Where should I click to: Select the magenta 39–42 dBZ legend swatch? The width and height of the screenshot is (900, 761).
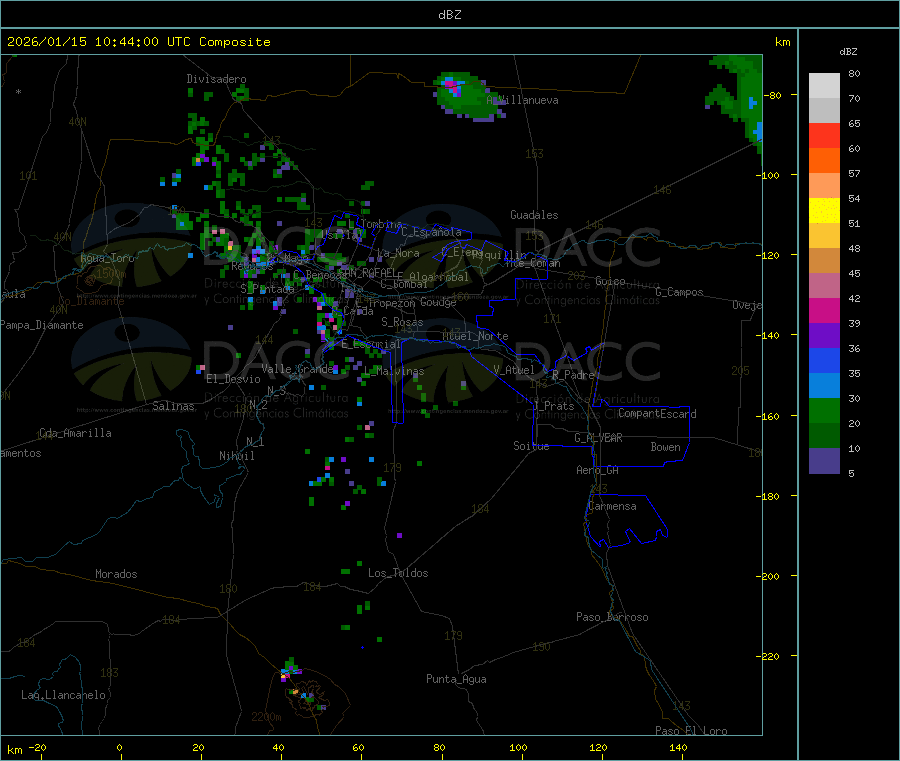coord(824,310)
